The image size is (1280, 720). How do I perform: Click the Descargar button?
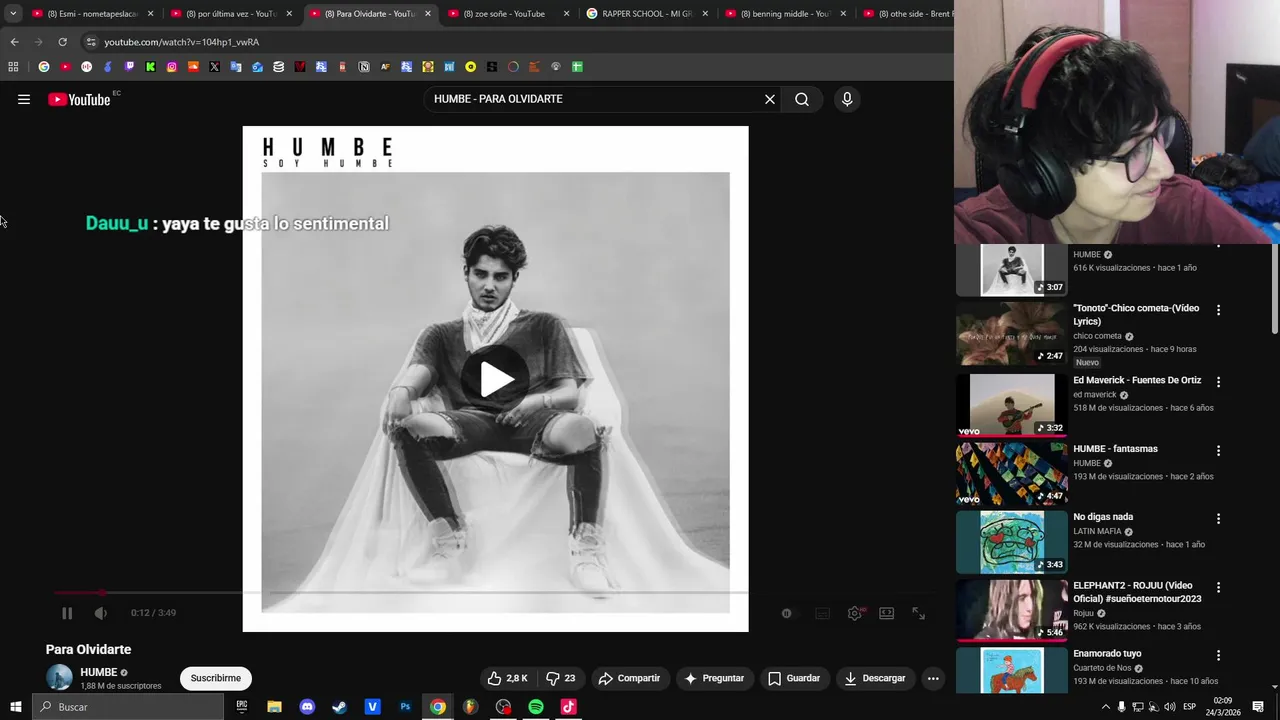[874, 678]
